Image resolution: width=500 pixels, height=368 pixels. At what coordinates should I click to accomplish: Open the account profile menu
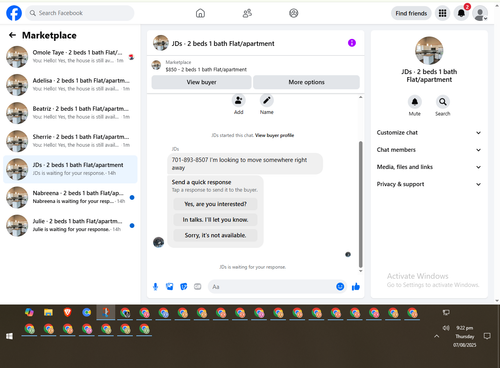point(480,14)
